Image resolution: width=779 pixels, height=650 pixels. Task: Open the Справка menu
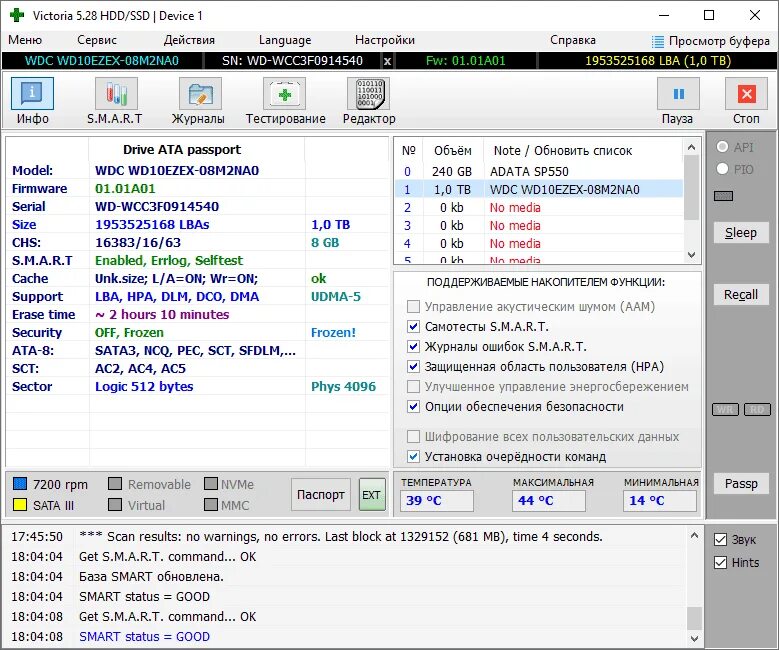(x=573, y=40)
